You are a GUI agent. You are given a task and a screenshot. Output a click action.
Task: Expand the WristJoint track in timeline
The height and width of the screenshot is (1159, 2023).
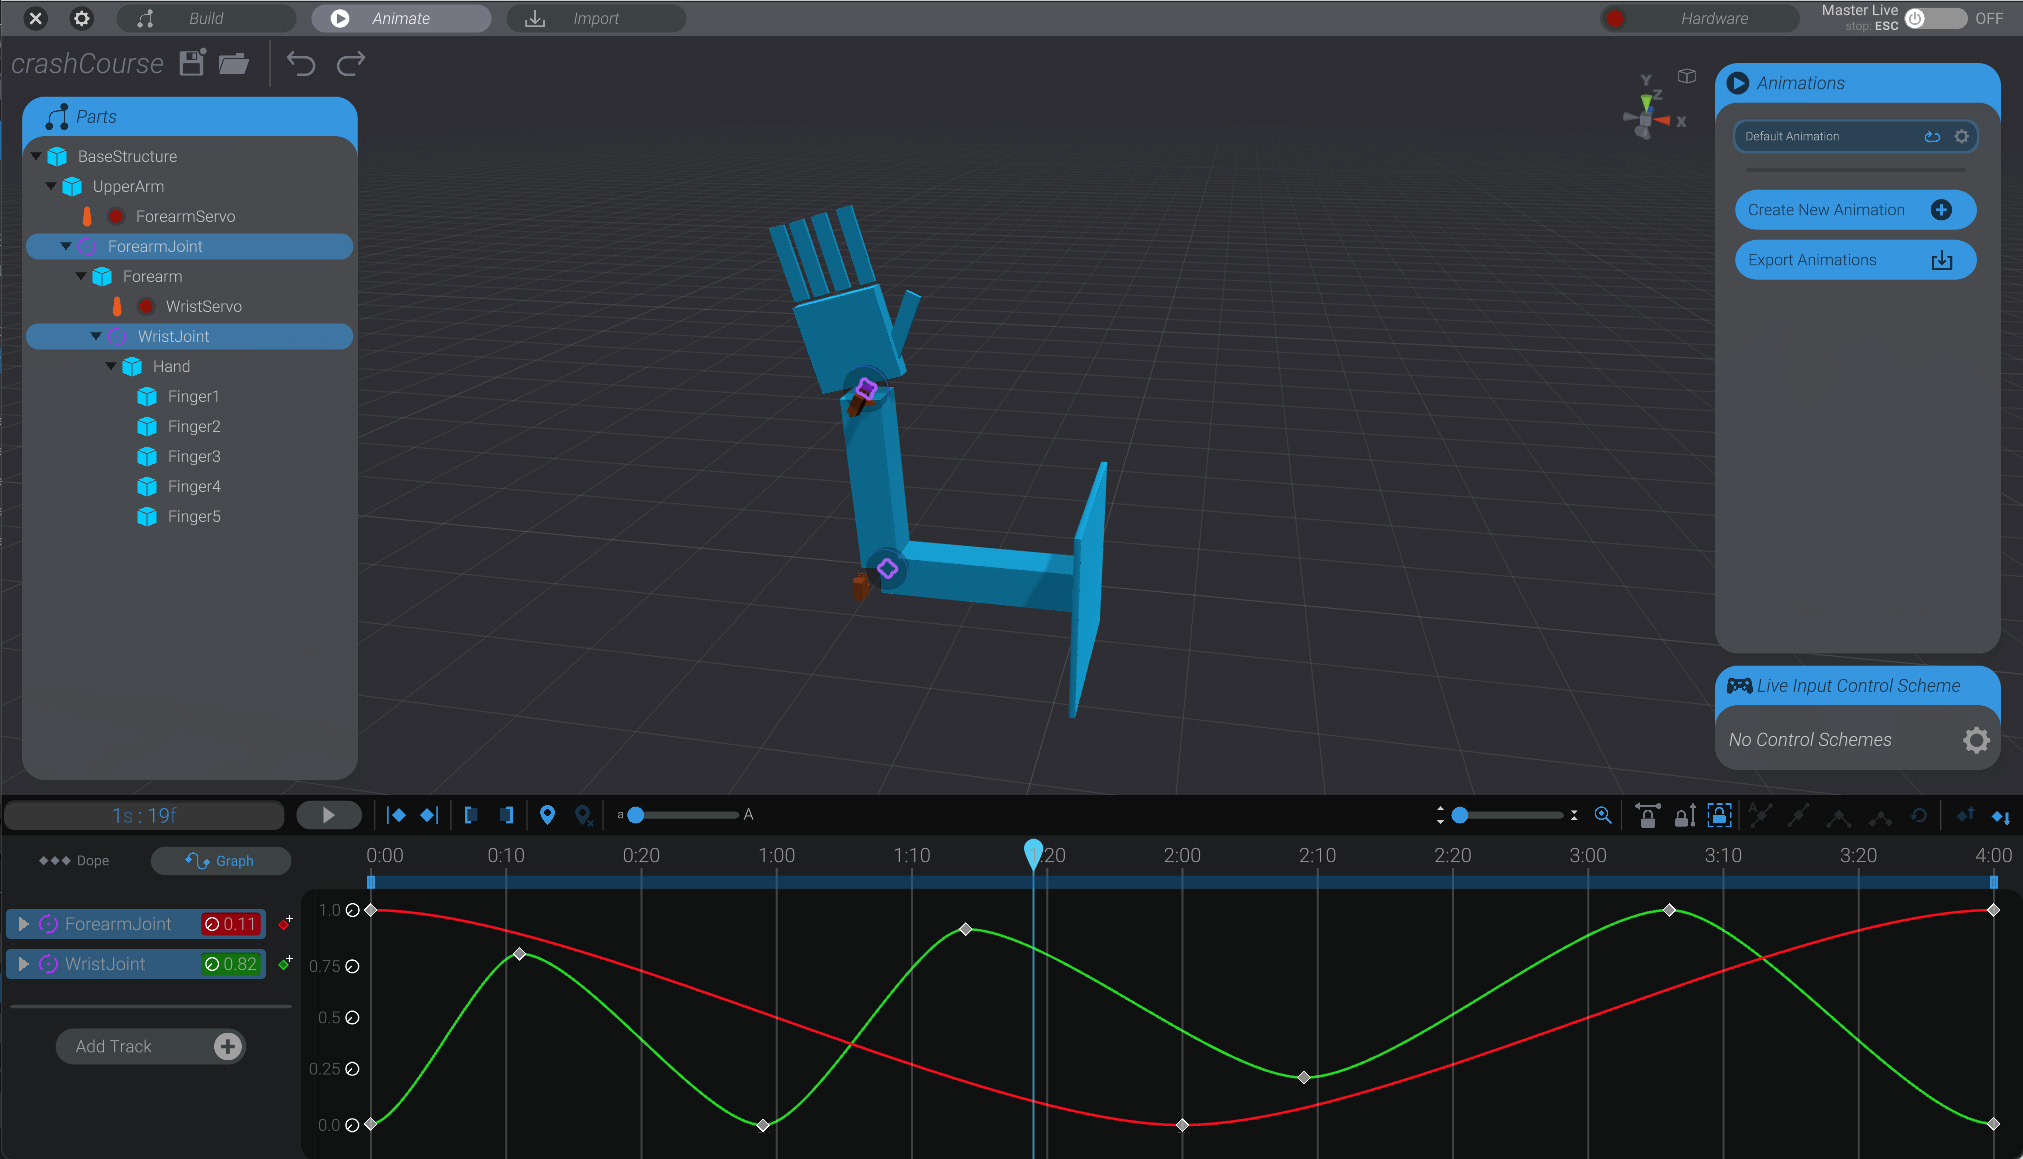[x=24, y=964]
